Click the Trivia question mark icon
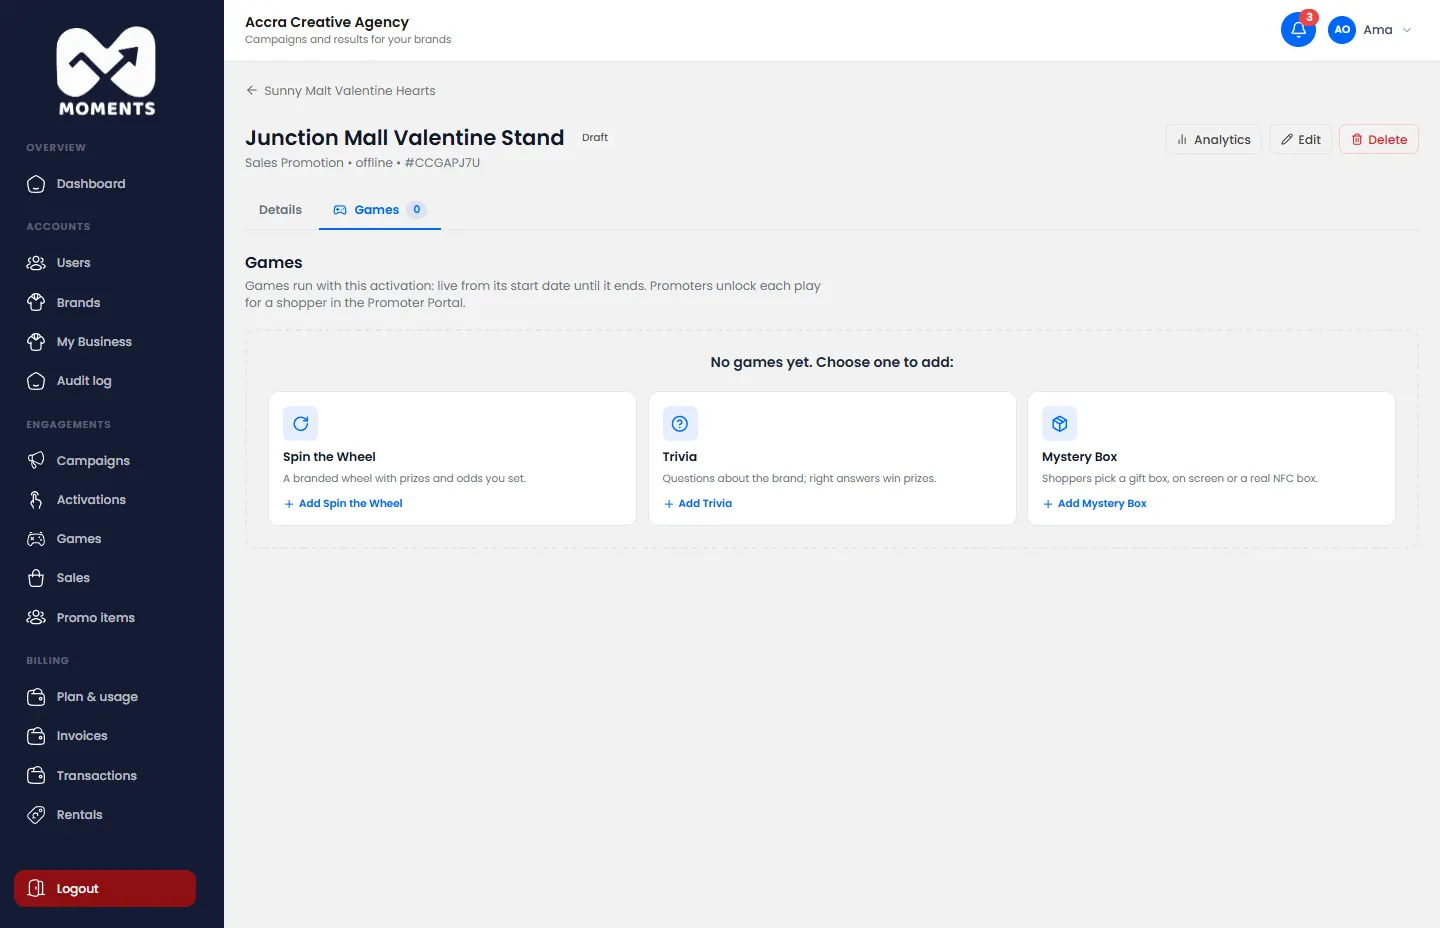The width and height of the screenshot is (1440, 928). point(680,423)
